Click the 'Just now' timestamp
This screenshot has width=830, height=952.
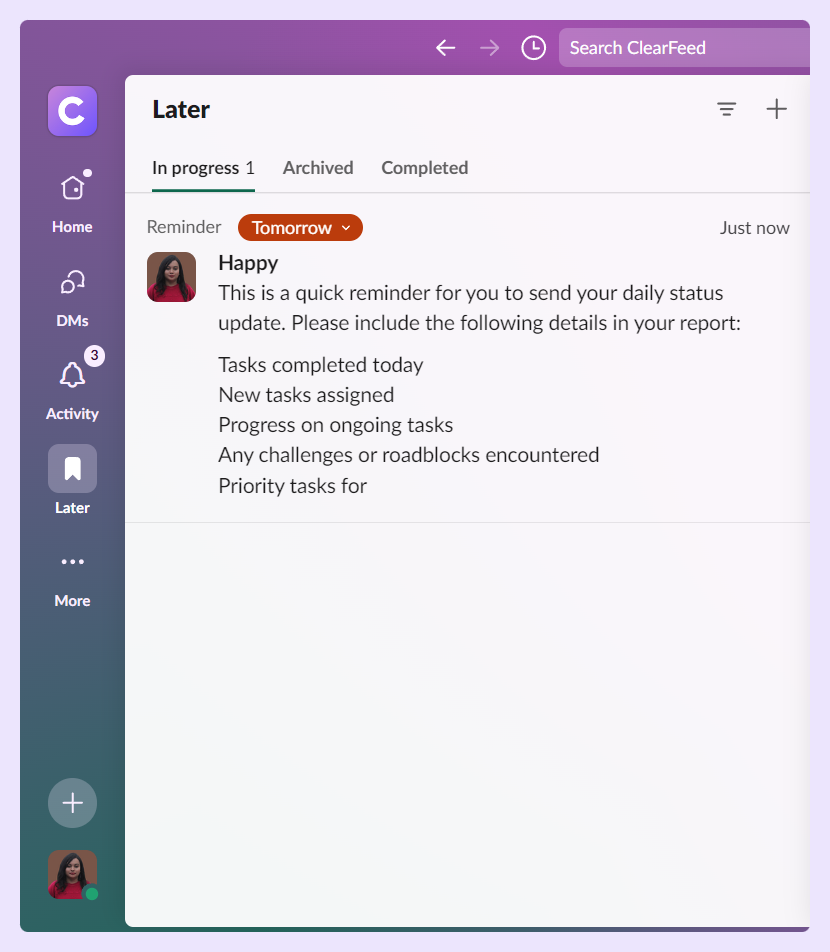[755, 228]
